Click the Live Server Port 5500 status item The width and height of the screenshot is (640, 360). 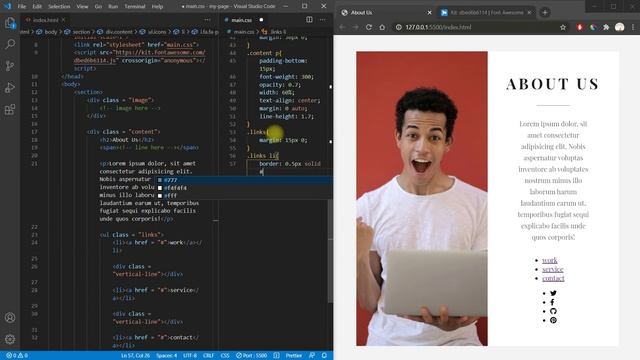tap(251, 356)
